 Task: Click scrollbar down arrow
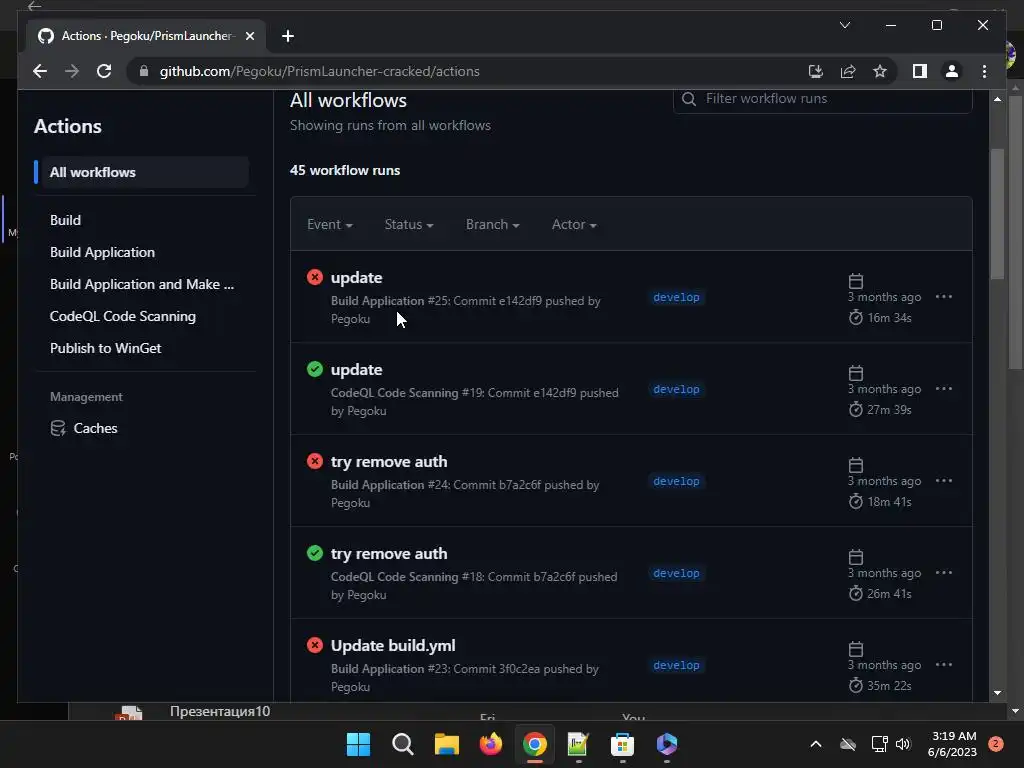coord(997,693)
